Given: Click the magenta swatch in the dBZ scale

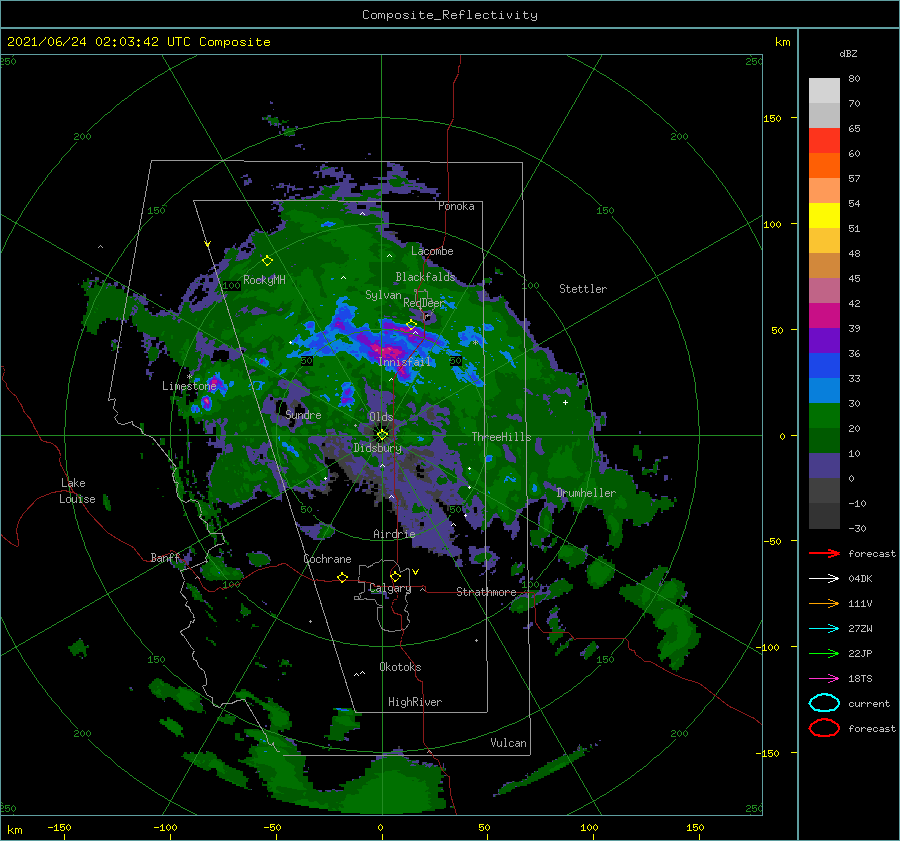Looking at the screenshot, I should tap(824, 315).
